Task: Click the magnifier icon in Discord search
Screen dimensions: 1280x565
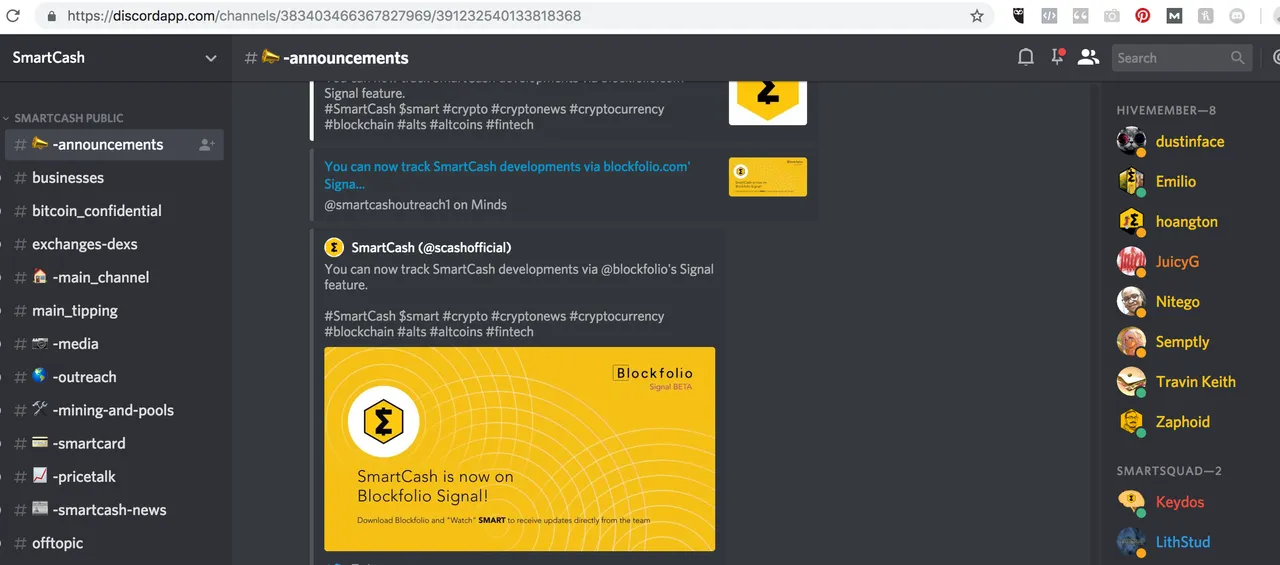Action: [x=1238, y=58]
